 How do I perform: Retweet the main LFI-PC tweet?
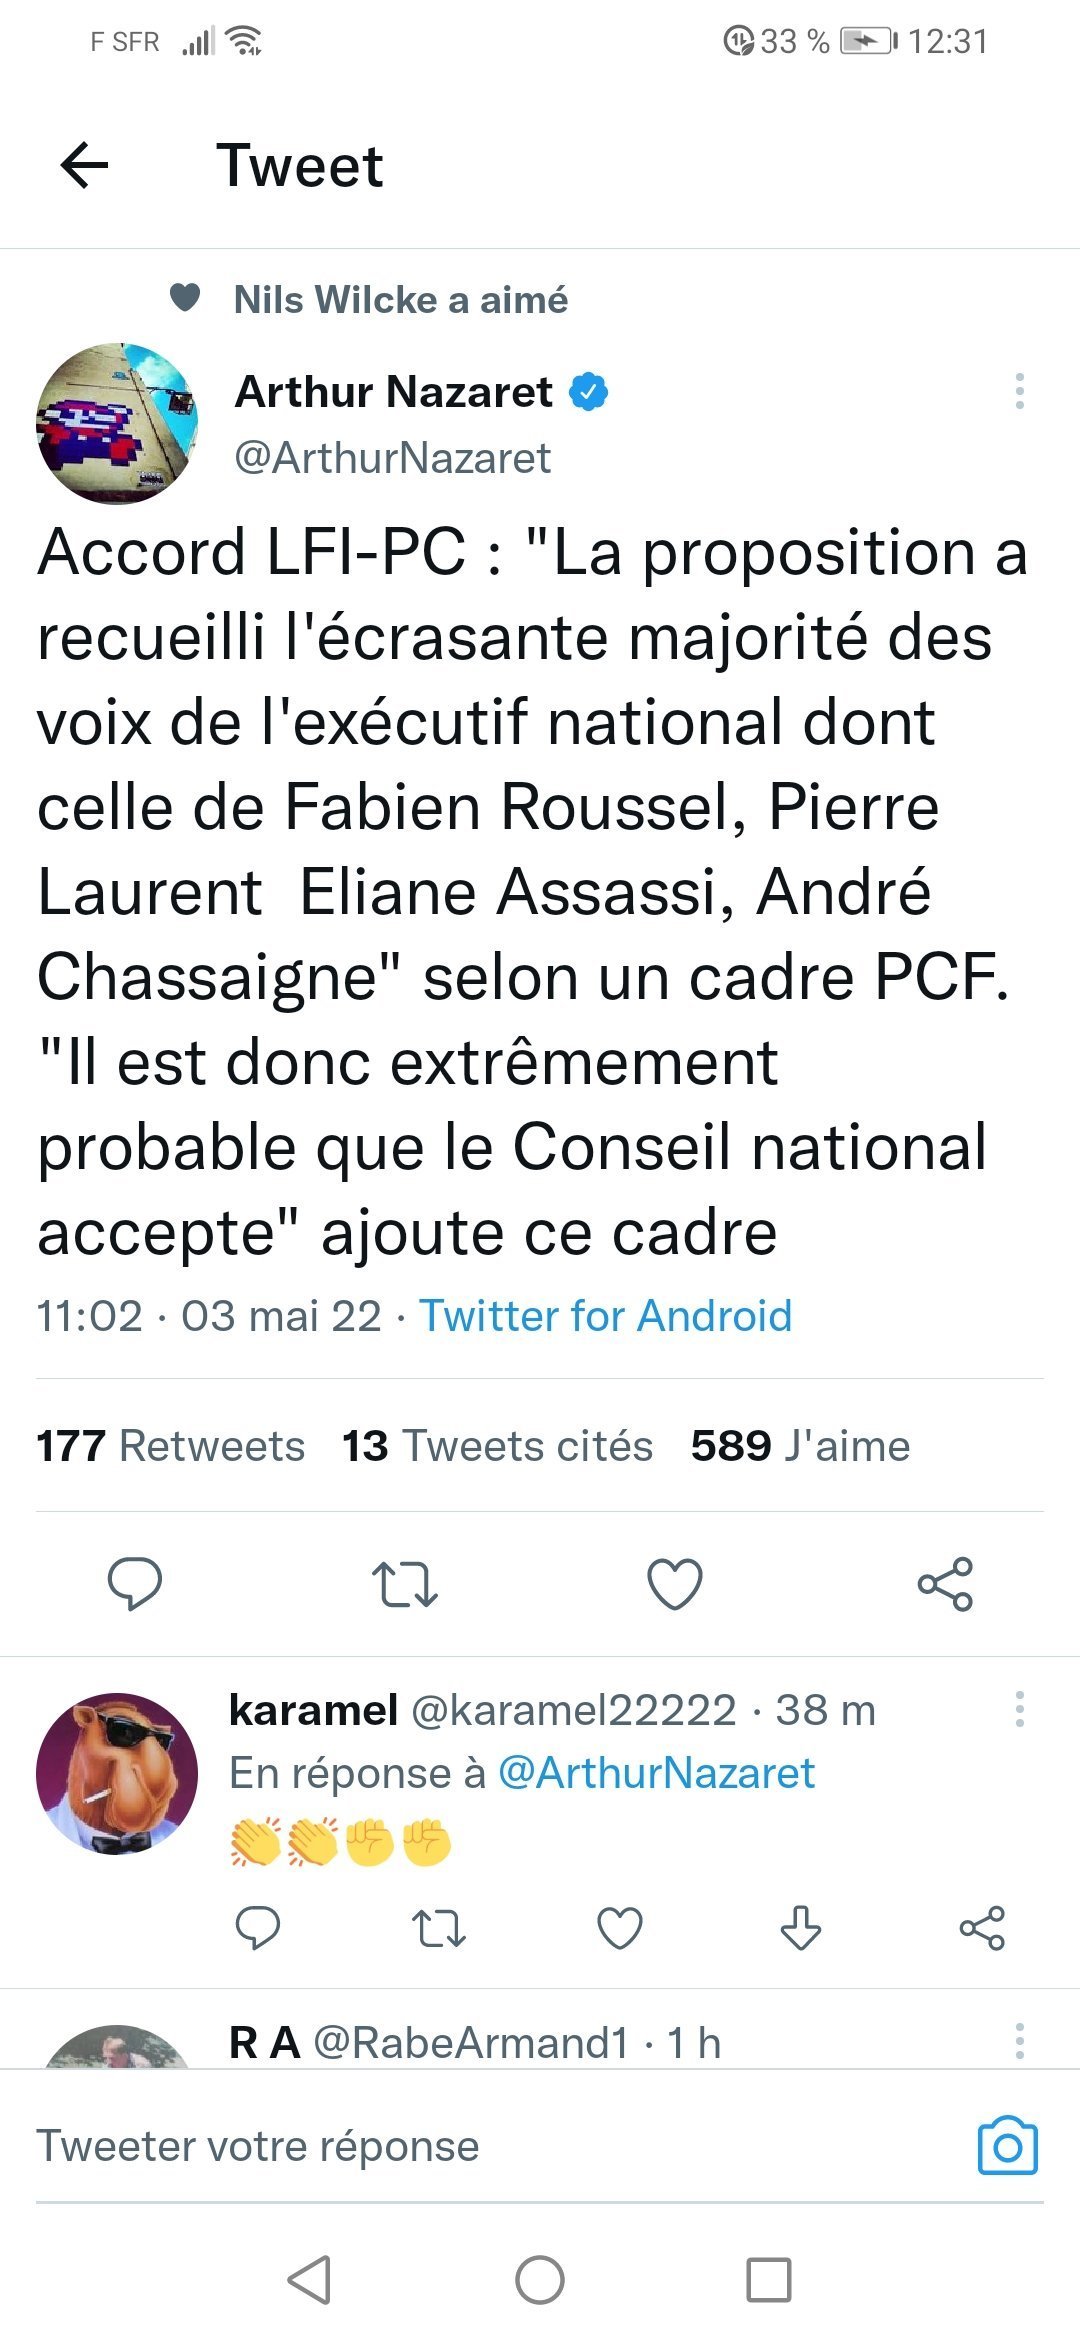point(404,1584)
